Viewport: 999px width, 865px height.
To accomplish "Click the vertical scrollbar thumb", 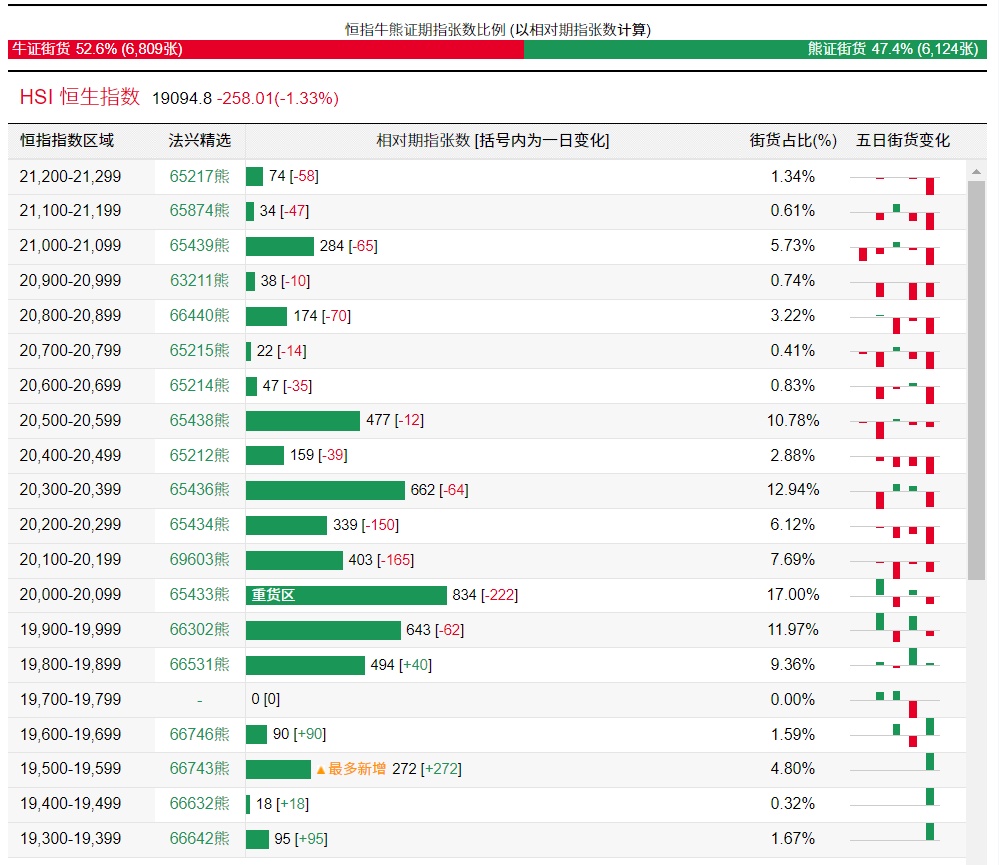I will (x=977, y=380).
